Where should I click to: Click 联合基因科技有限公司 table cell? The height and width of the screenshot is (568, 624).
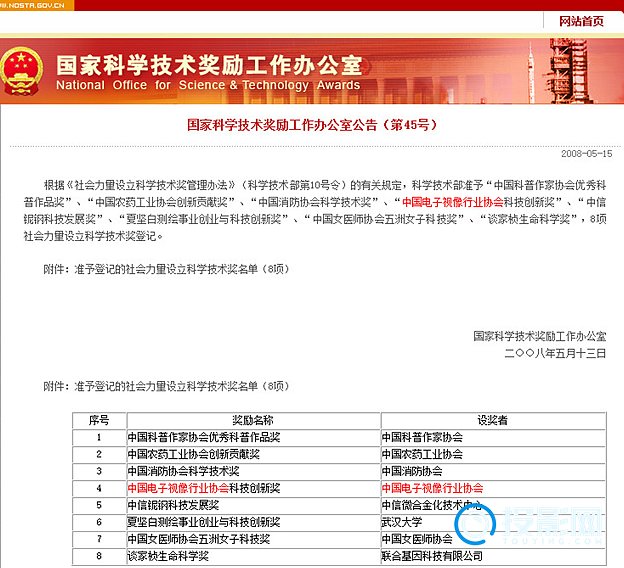[x=432, y=556]
